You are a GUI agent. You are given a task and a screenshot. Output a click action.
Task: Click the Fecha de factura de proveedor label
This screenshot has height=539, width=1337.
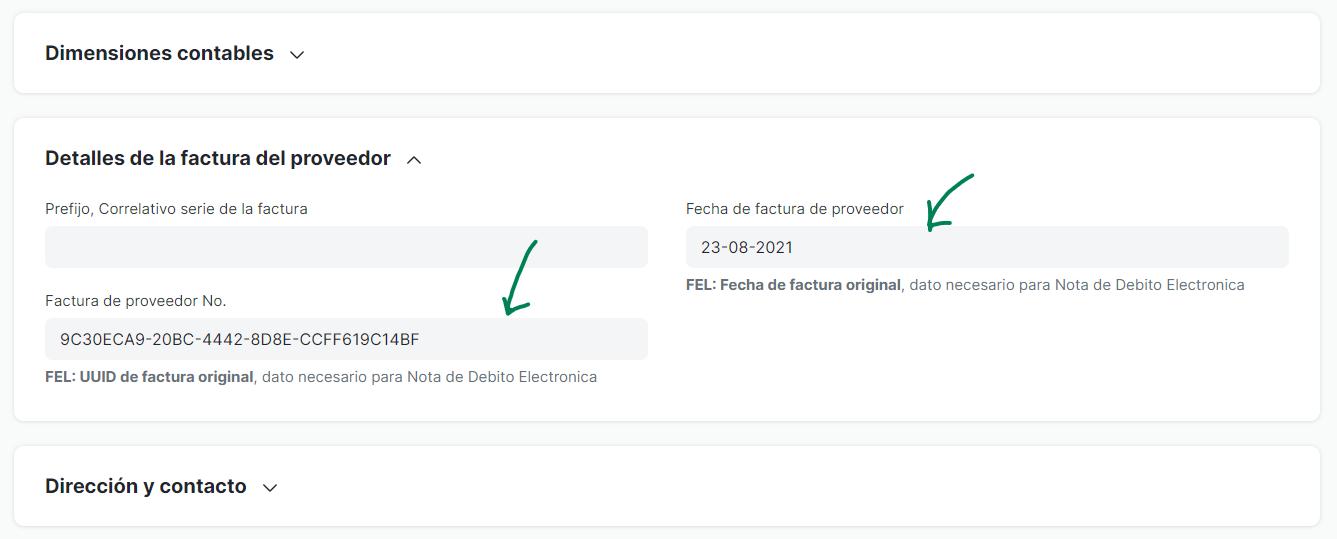(795, 209)
